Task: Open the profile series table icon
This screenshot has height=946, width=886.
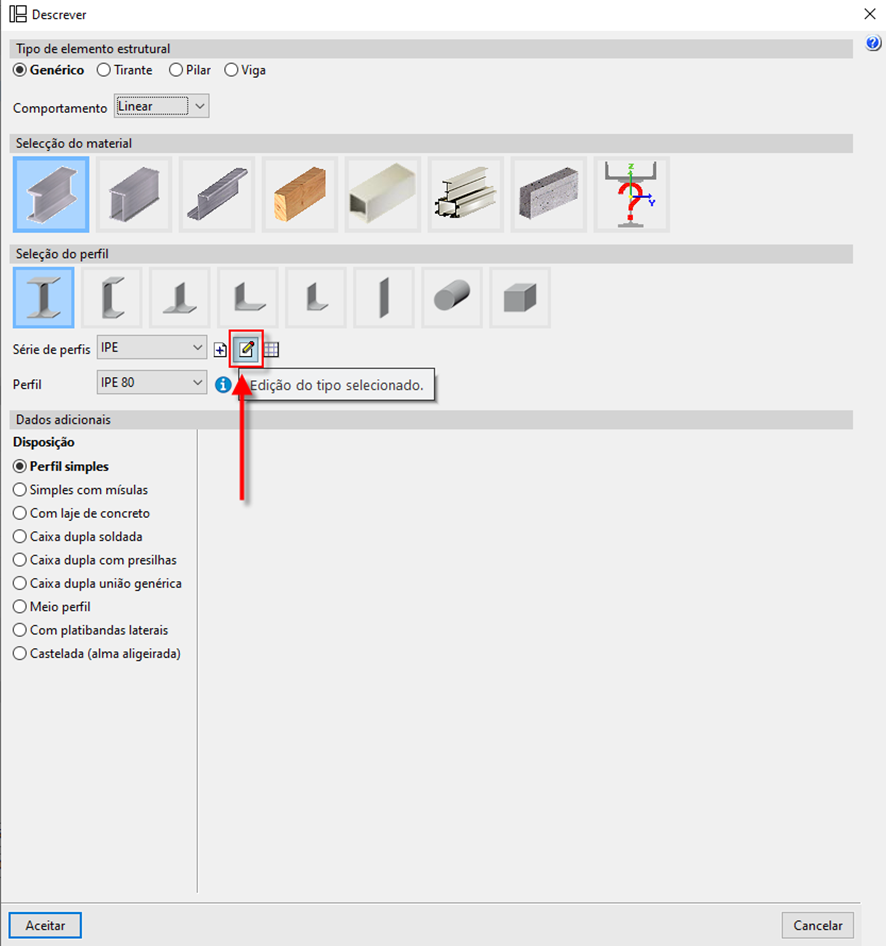Action: click(271, 349)
